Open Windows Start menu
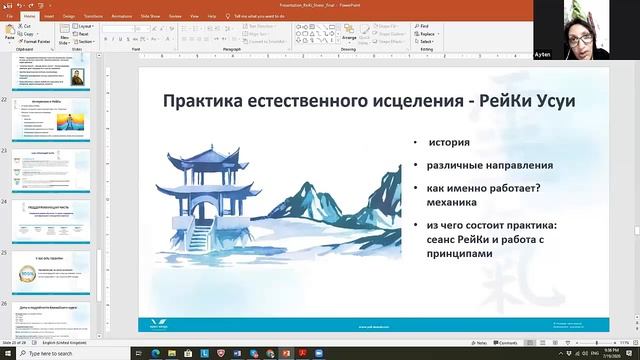 pos(8,353)
